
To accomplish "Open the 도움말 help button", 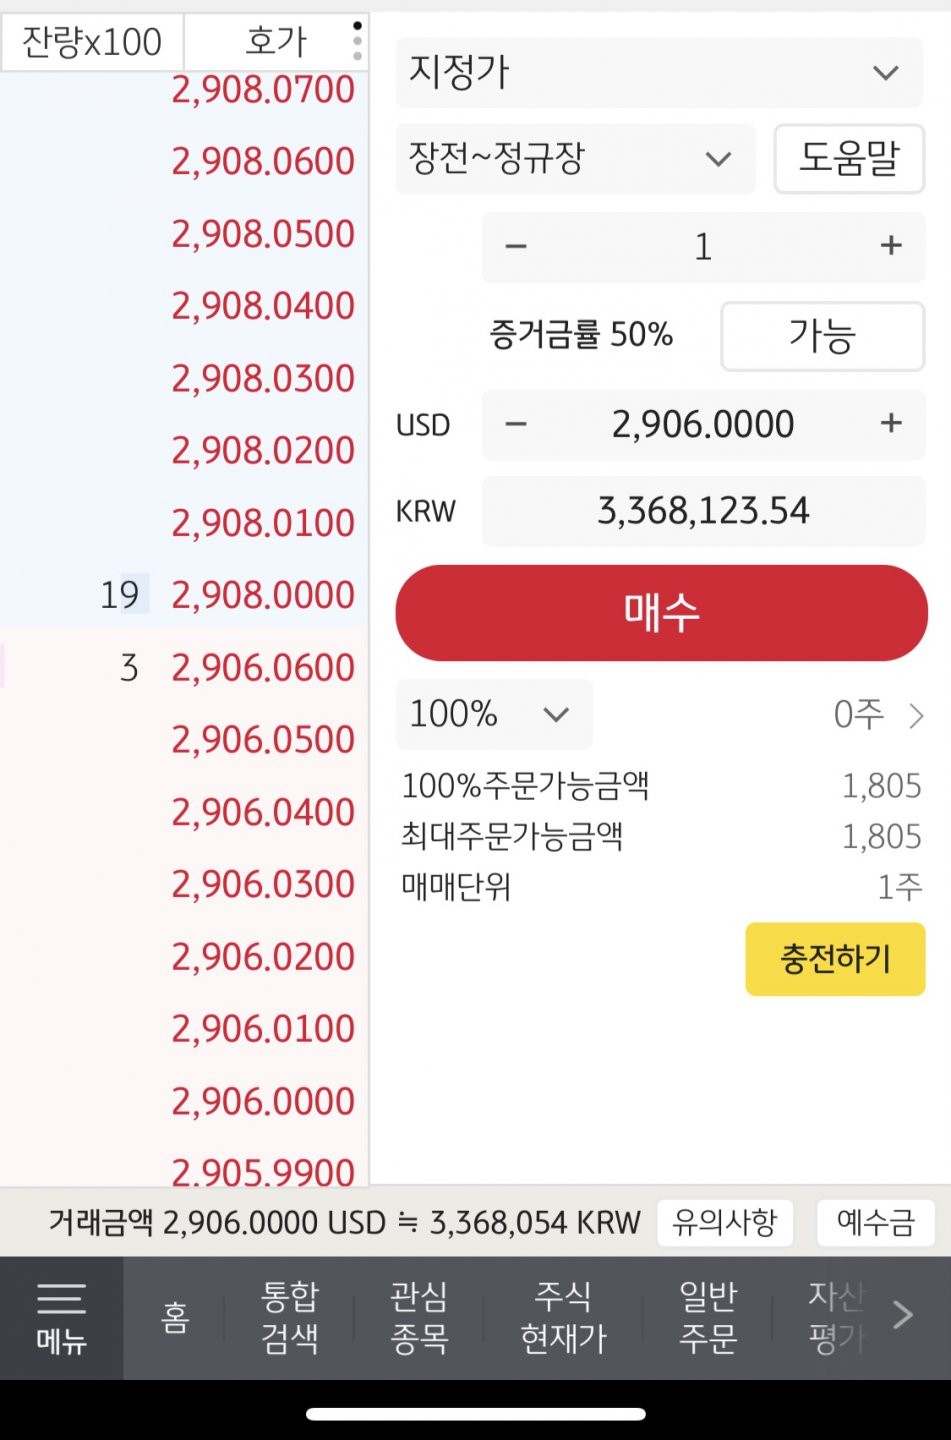I will pyautogui.click(x=849, y=159).
